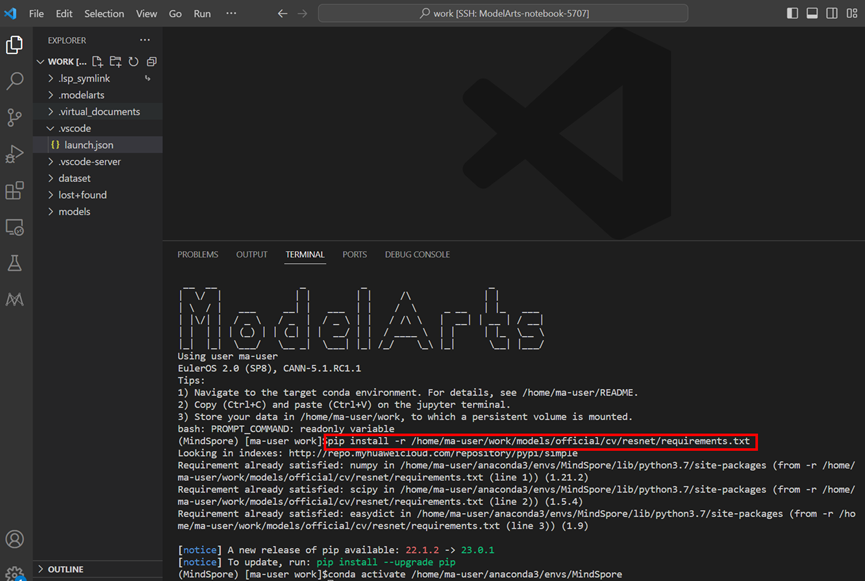Open the launch.json file

[98, 145]
